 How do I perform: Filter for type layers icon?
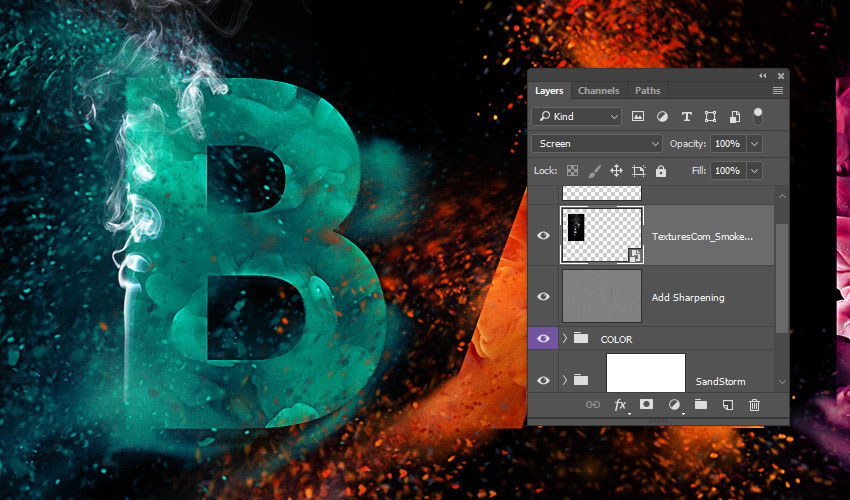686,116
